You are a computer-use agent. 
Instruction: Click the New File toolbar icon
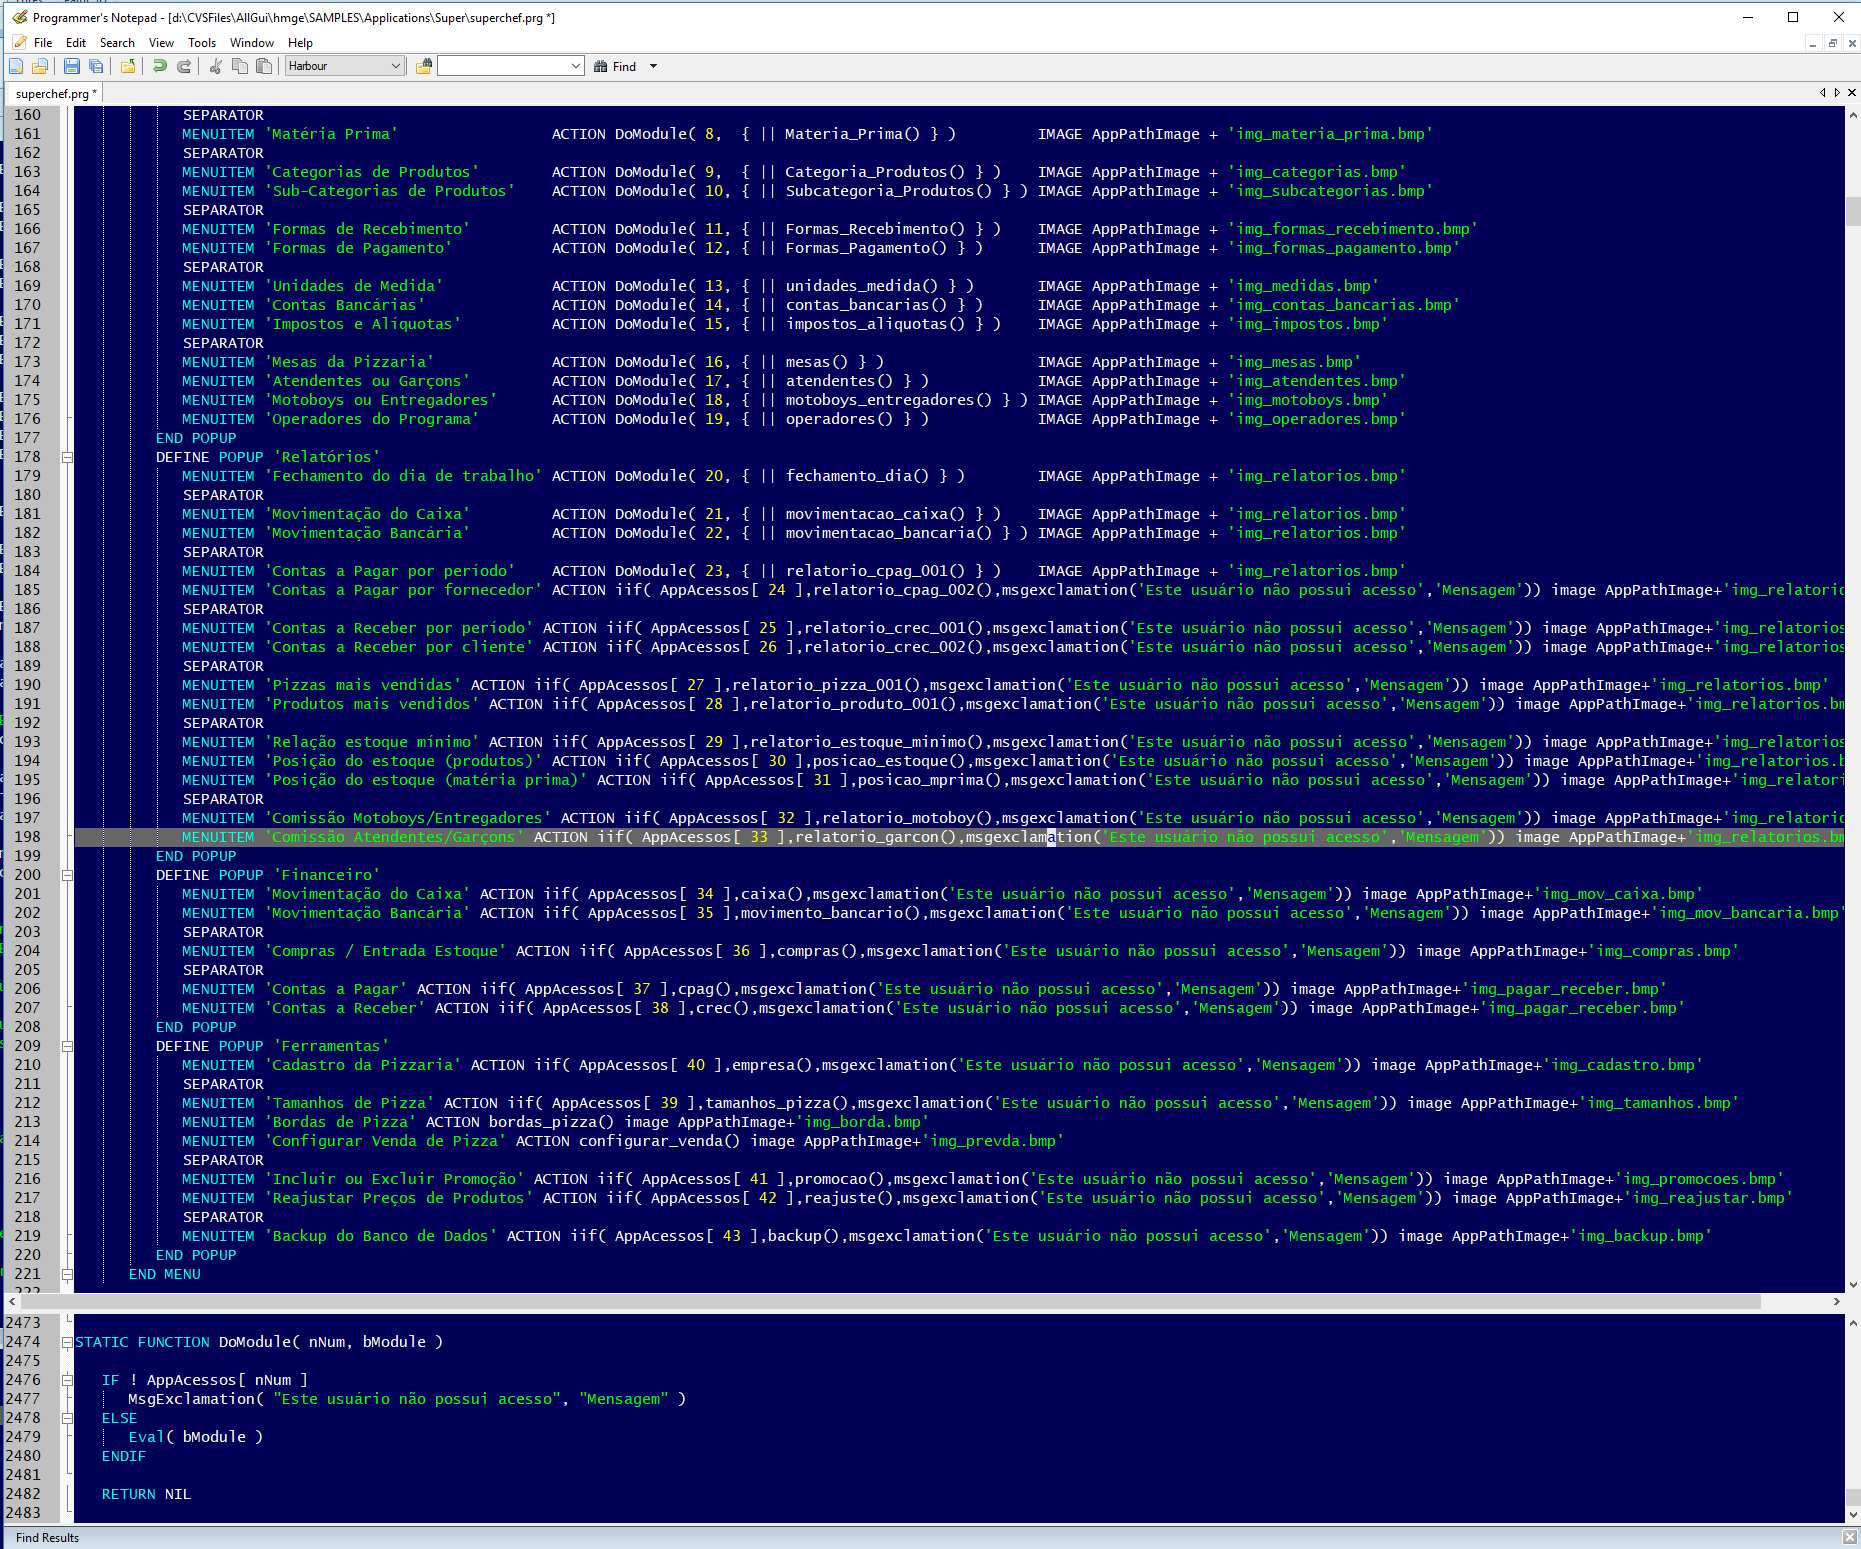(x=16, y=66)
